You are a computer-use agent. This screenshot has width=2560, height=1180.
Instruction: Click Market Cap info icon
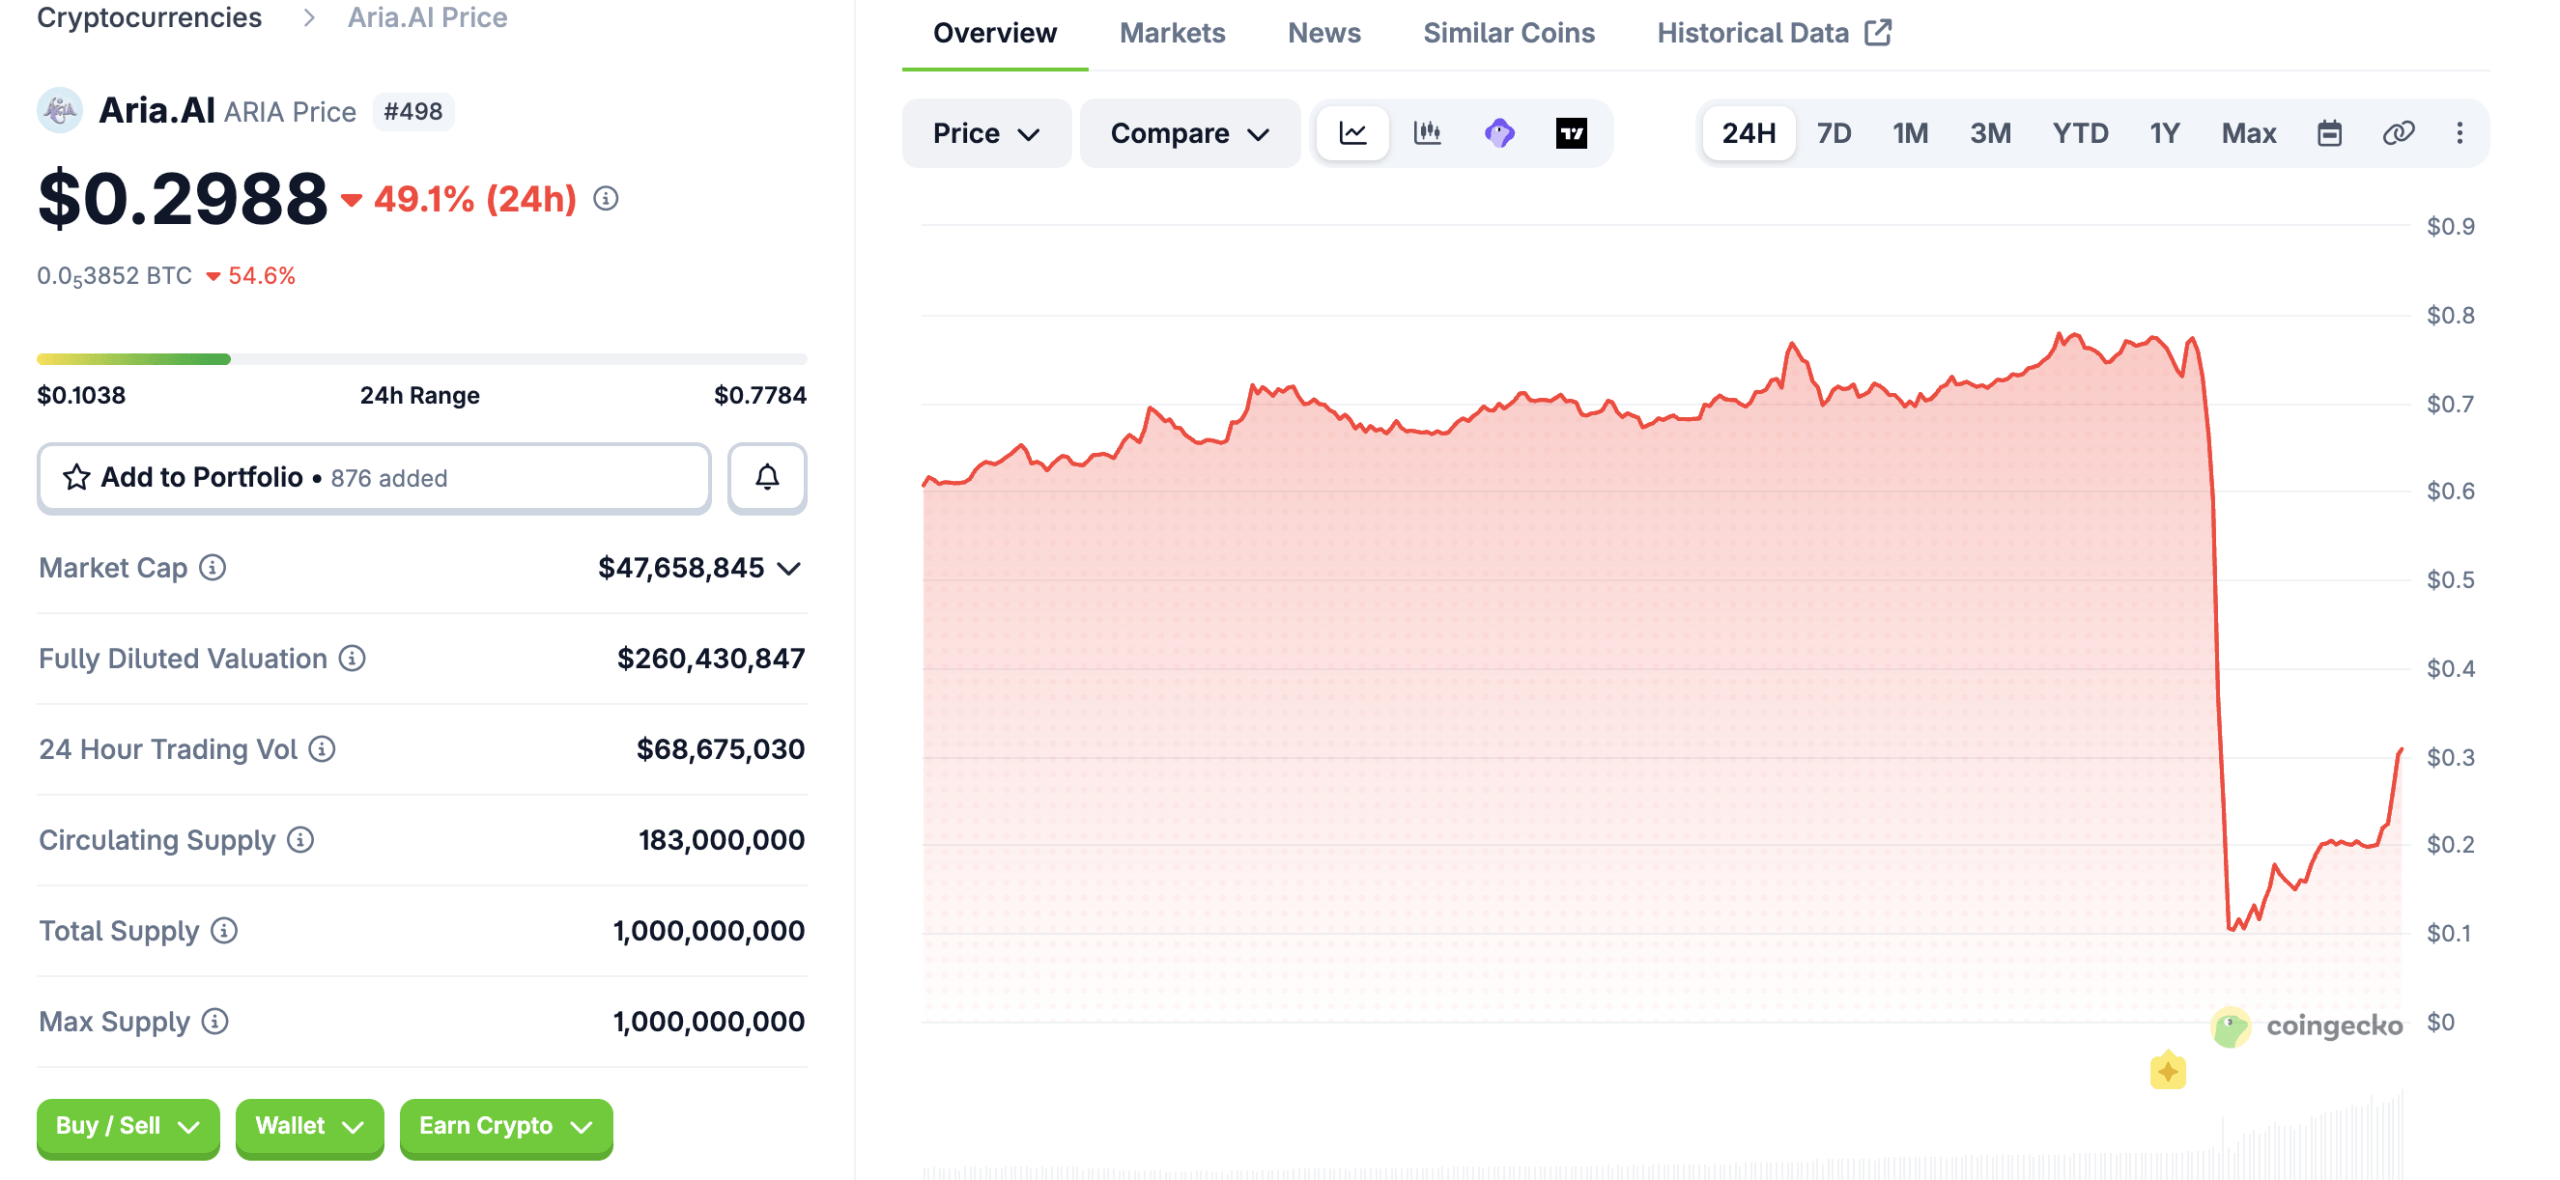click(212, 568)
